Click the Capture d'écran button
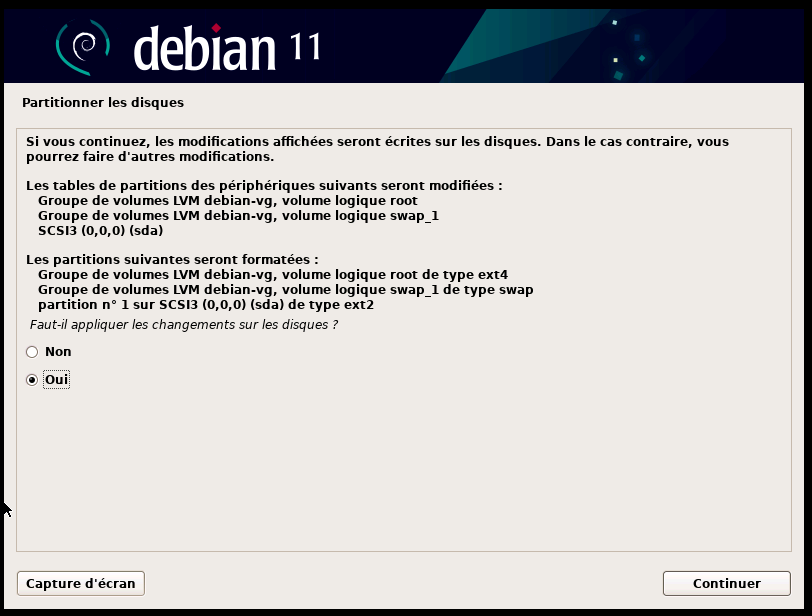Screen dimensions: 812x616 pyautogui.click(x=81, y=583)
